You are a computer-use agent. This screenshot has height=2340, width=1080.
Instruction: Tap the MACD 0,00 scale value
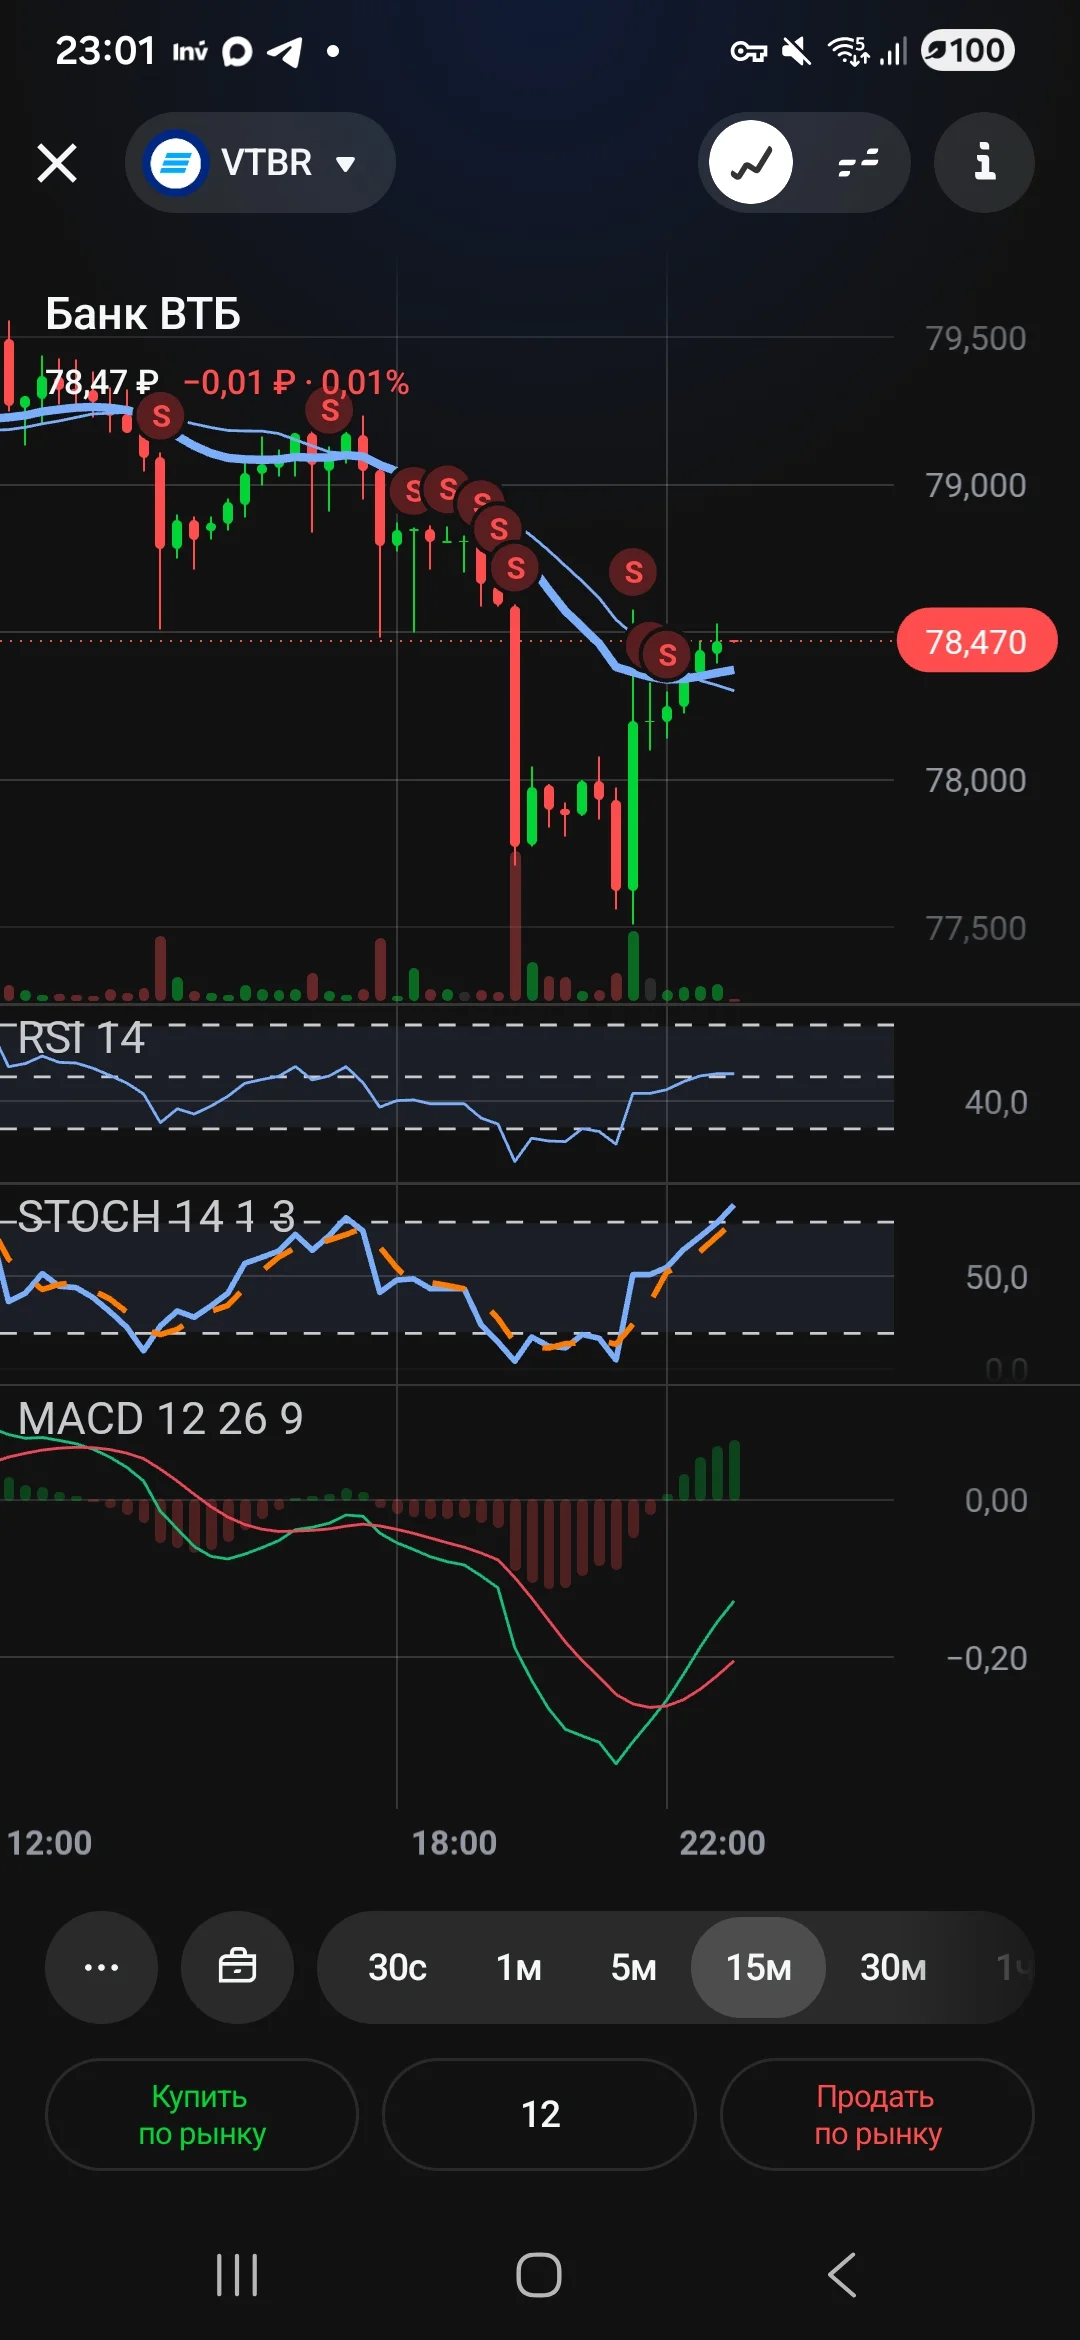pyautogui.click(x=996, y=1500)
